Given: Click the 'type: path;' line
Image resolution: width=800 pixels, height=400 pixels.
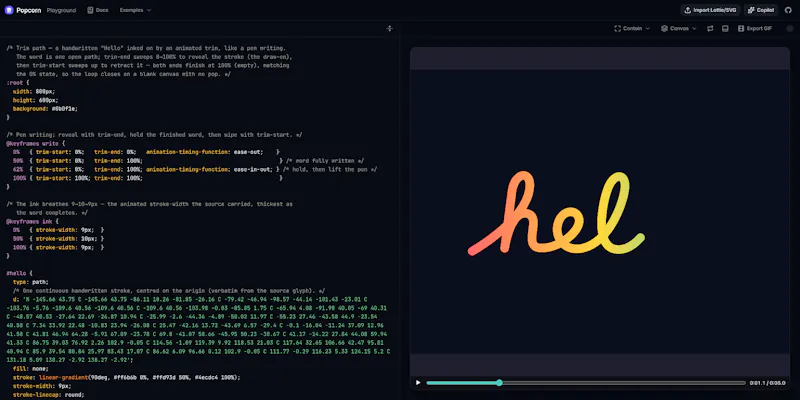Looking at the screenshot, I should [x=31, y=282].
